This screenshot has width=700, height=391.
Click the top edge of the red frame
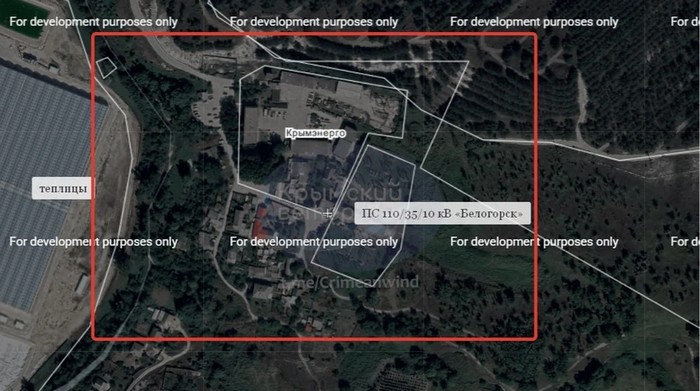click(314, 34)
